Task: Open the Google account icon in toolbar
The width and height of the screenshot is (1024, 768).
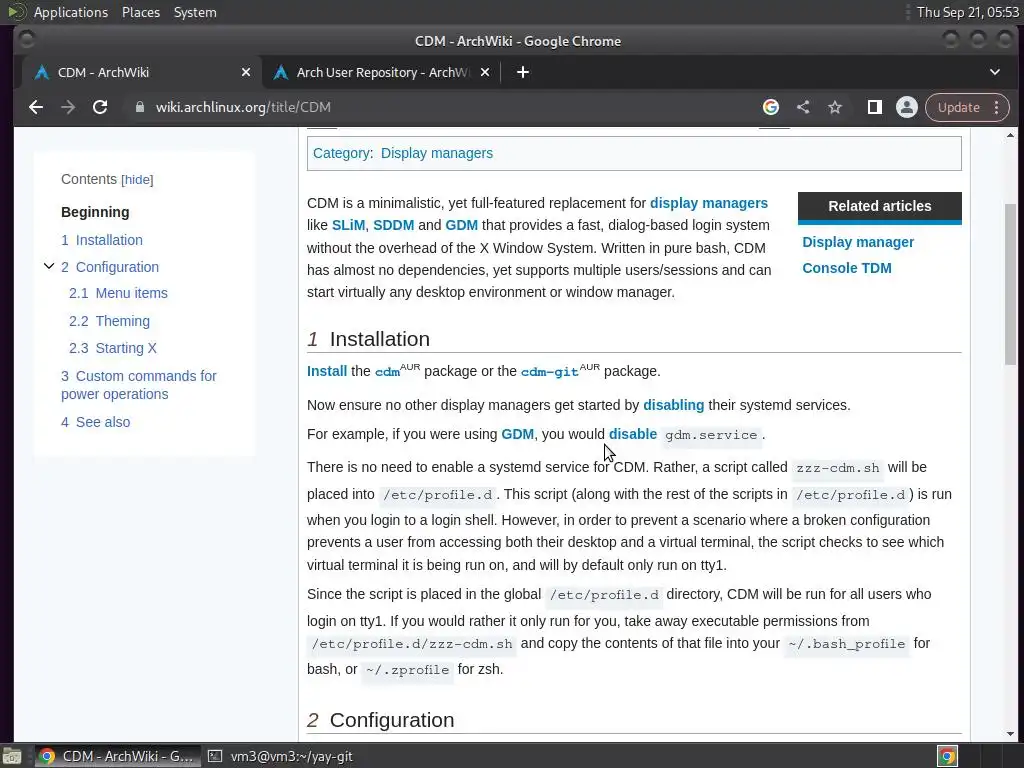Action: [771, 107]
